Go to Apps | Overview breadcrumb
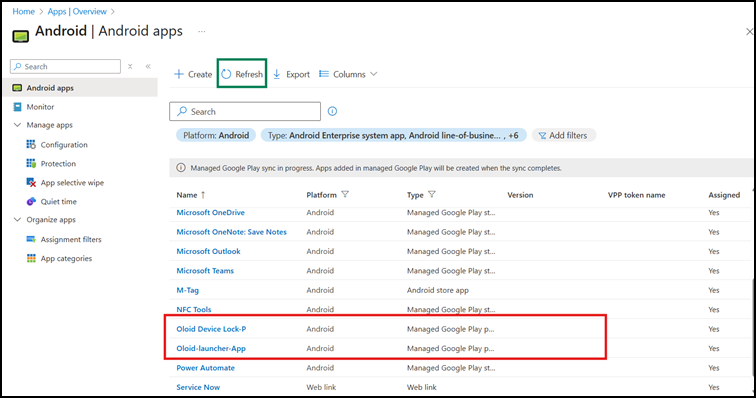Screen dimensions: 756x398 pyautogui.click(x=77, y=11)
